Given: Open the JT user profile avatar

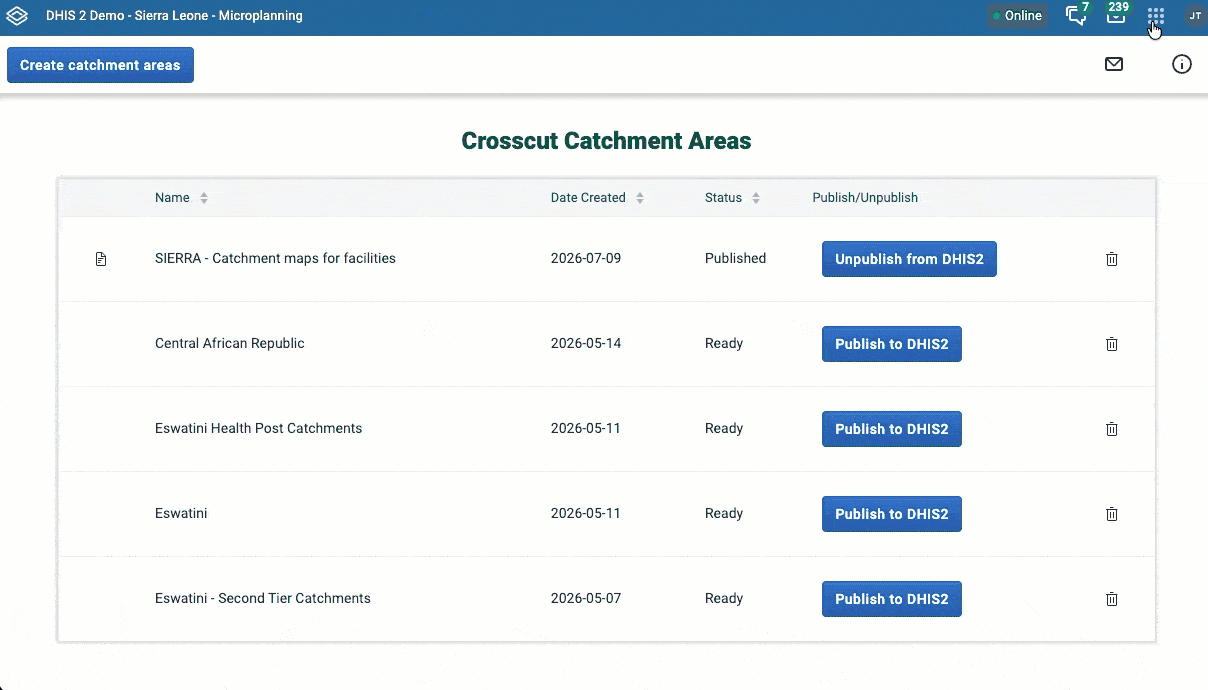Looking at the screenshot, I should click(x=1194, y=16).
